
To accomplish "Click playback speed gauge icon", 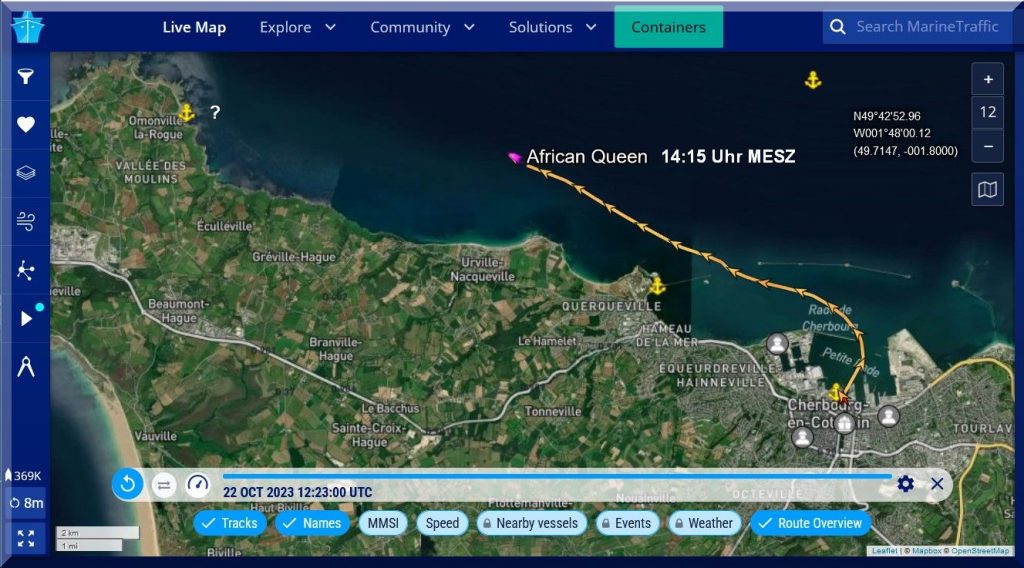I will tap(198, 485).
